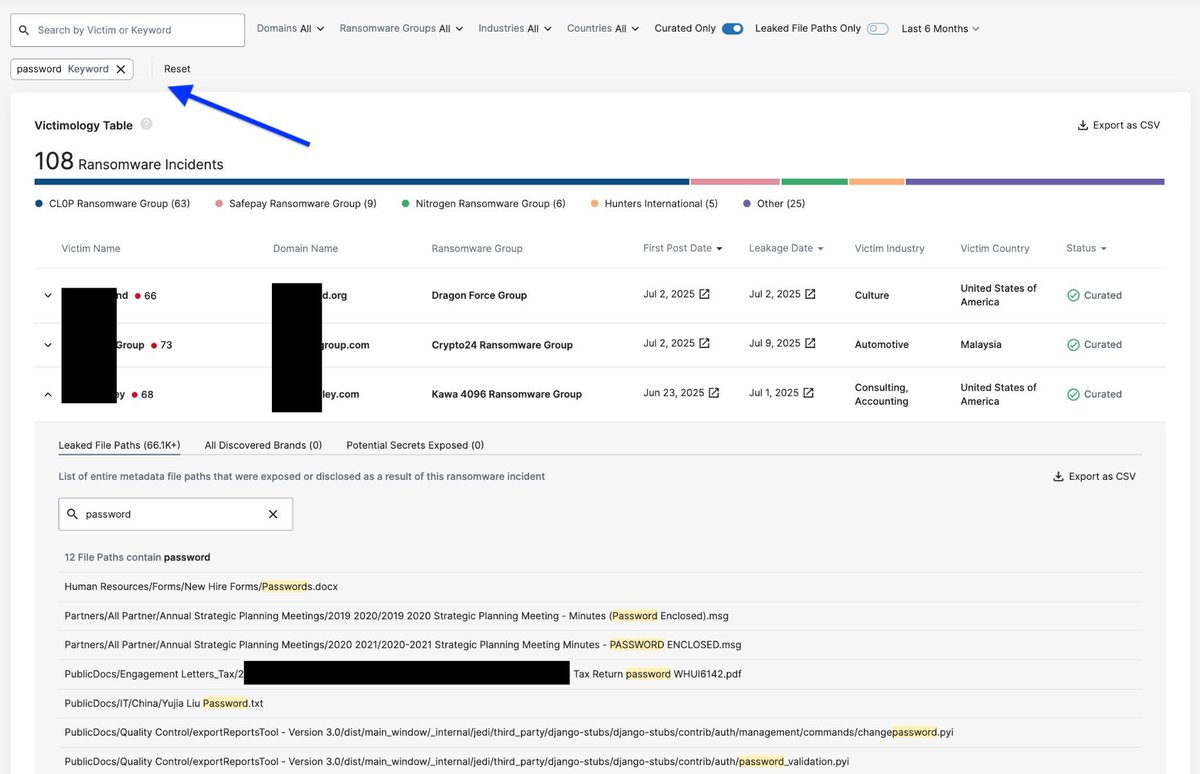Select the Tax Return password WHUI6142.pdf path
The height and width of the screenshot is (774, 1200).
(x=600, y=674)
